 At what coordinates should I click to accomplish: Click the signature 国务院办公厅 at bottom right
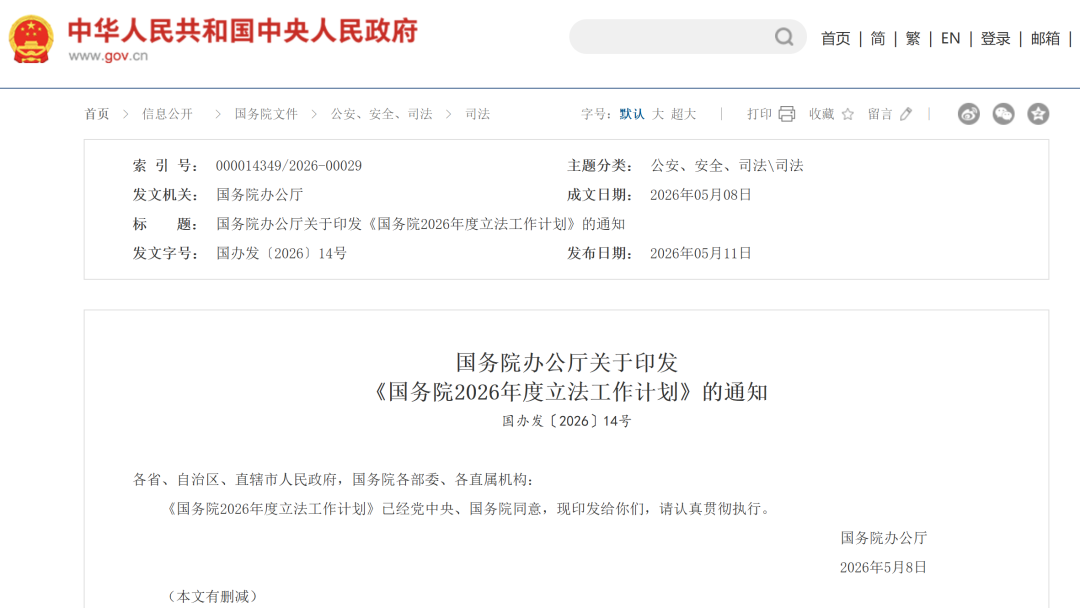884,538
